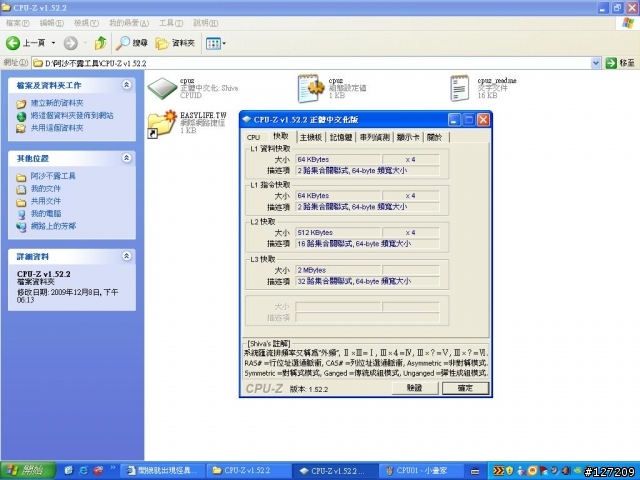Click the L1 data cache 64 KBytes field
Screen dimensions: 640x480
pyautogui.click(x=338, y=160)
